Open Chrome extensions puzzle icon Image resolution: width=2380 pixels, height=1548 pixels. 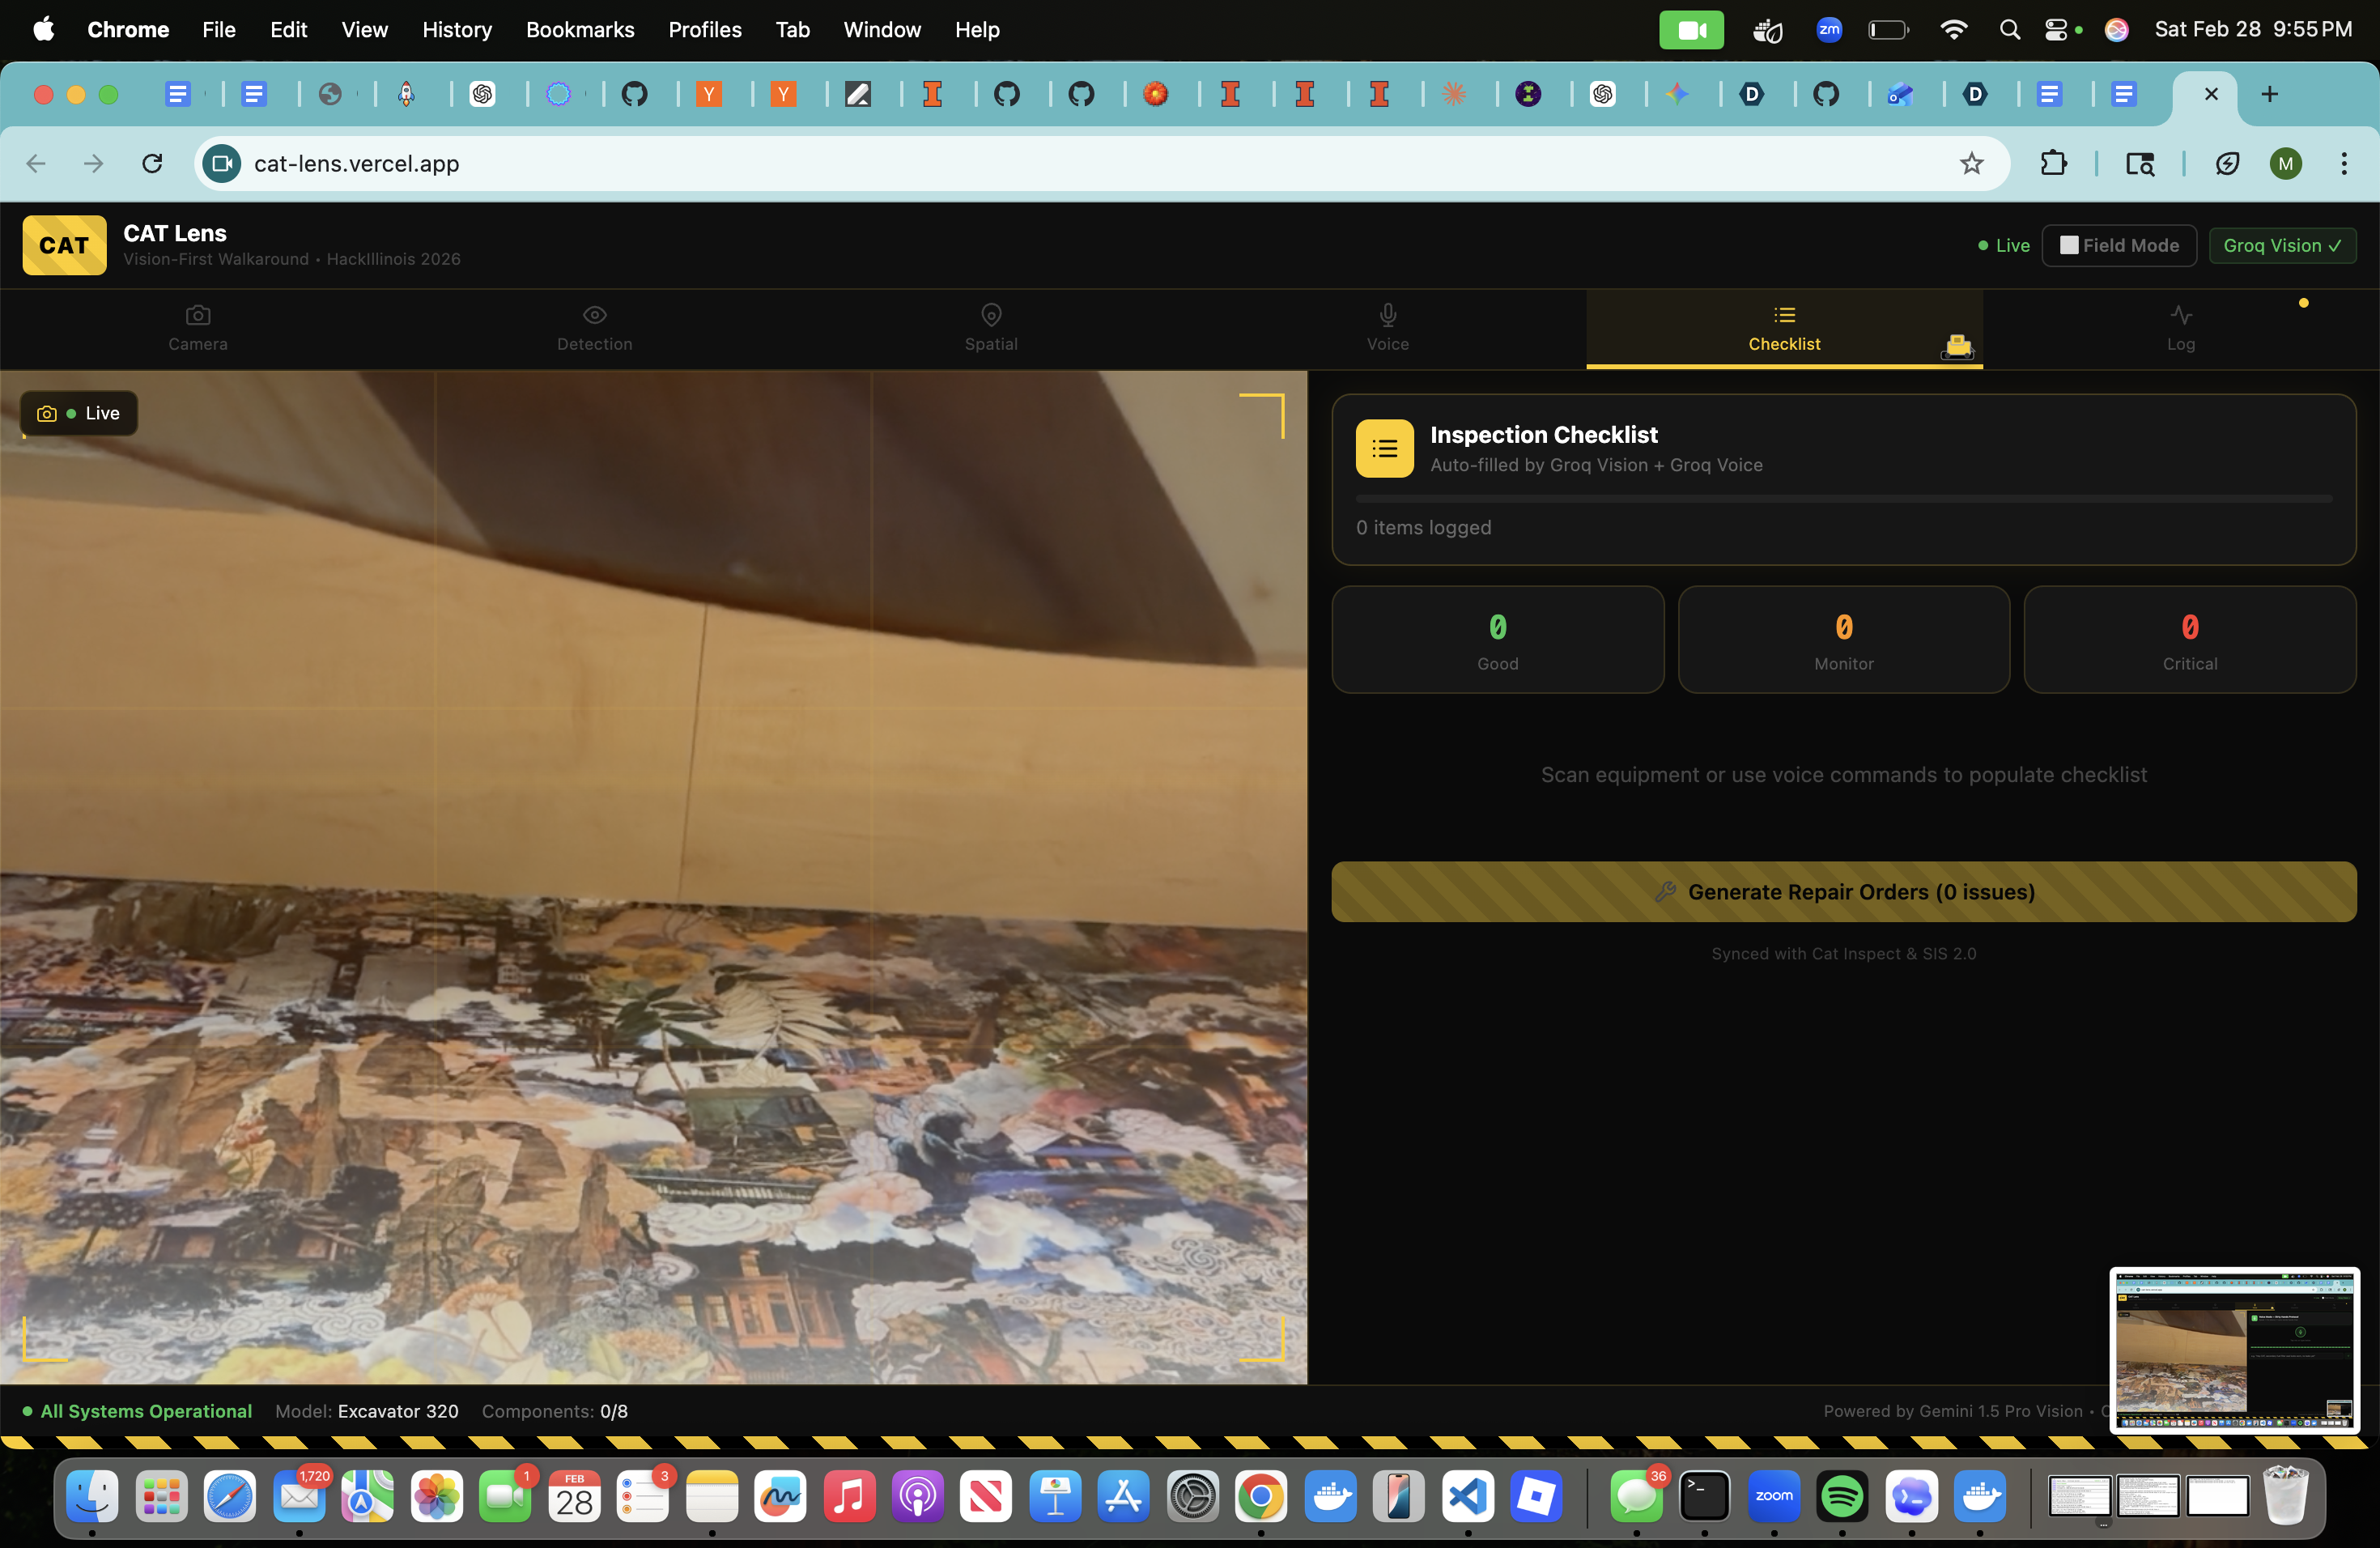pos(2053,163)
